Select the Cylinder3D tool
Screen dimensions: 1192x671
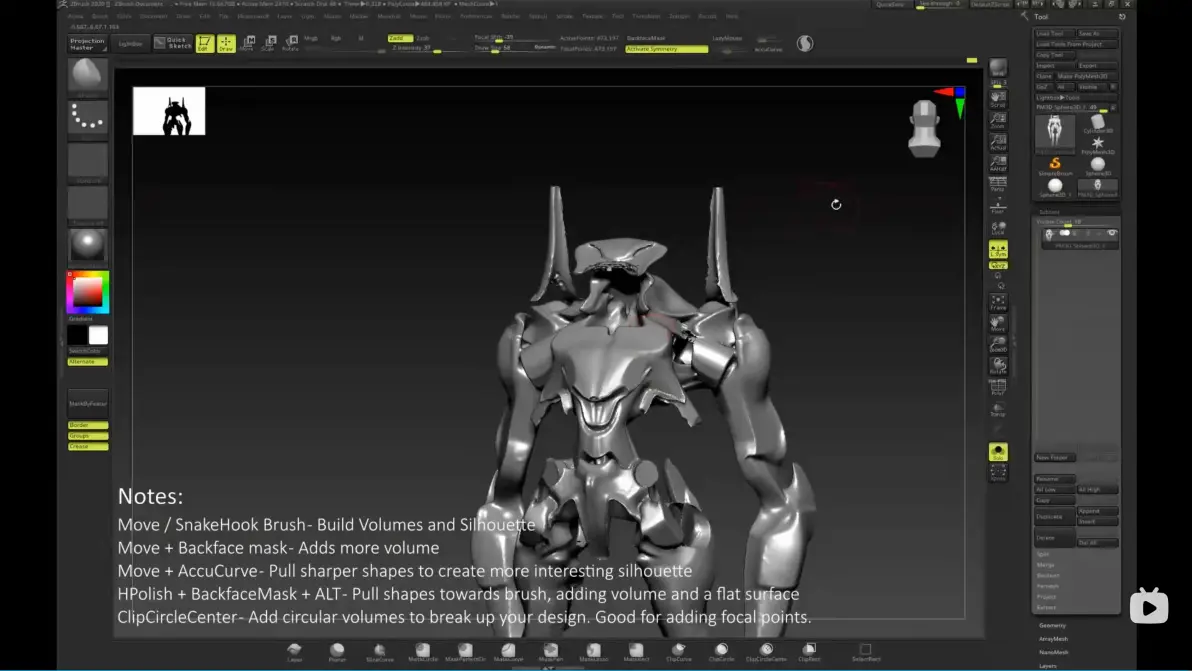[x=1098, y=124]
